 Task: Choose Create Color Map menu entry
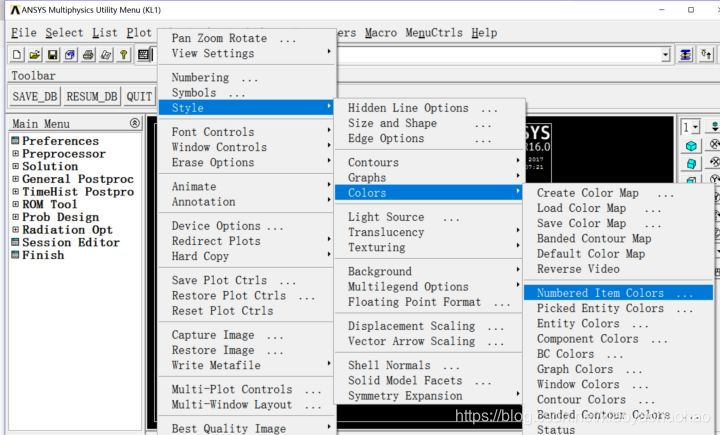tap(618, 193)
